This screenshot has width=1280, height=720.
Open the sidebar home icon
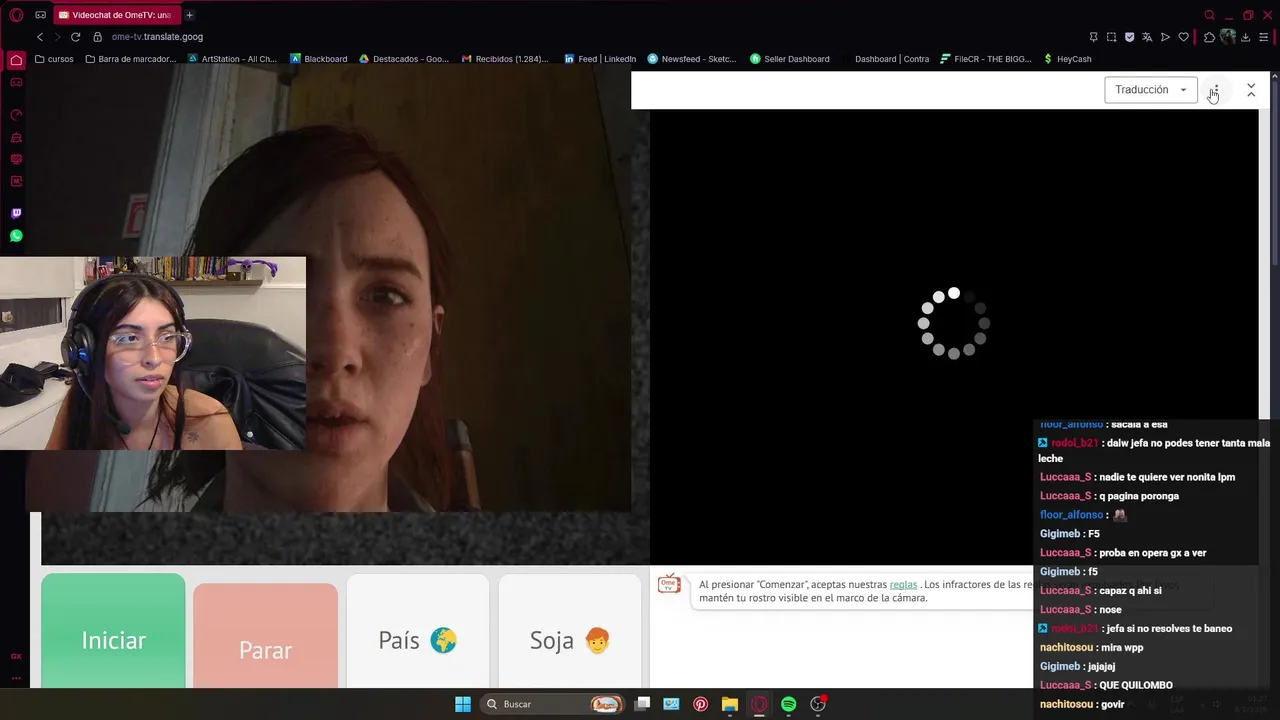coord(16,60)
